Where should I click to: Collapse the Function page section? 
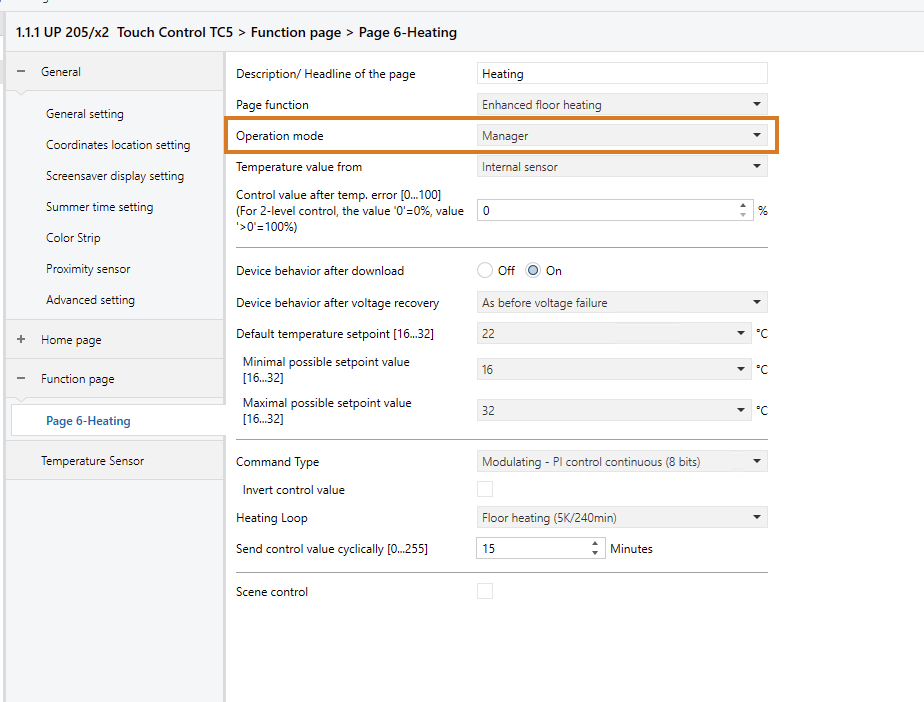(x=21, y=379)
